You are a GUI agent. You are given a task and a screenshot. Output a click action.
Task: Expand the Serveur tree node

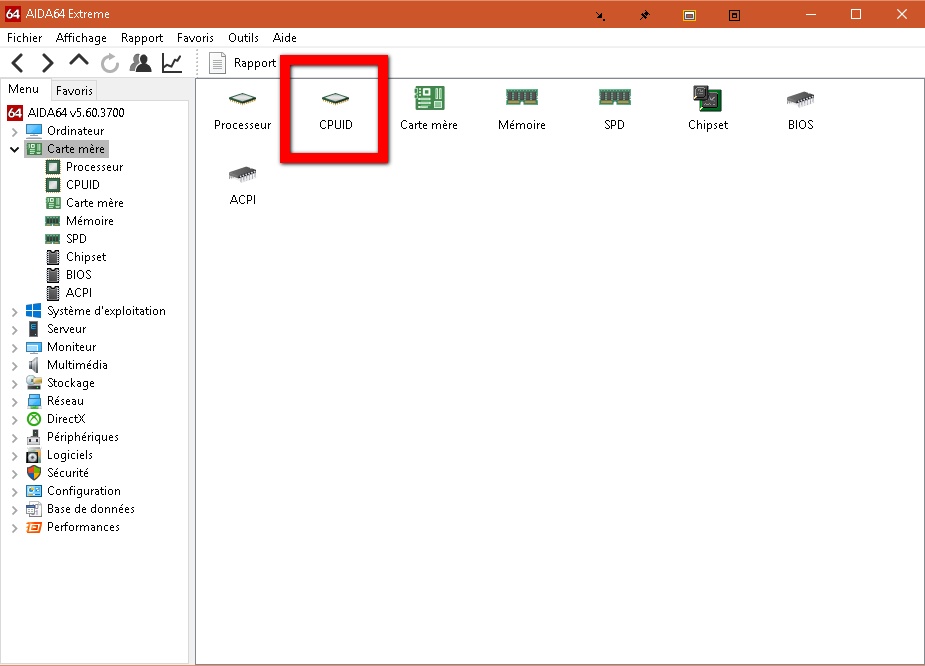[x=15, y=329]
